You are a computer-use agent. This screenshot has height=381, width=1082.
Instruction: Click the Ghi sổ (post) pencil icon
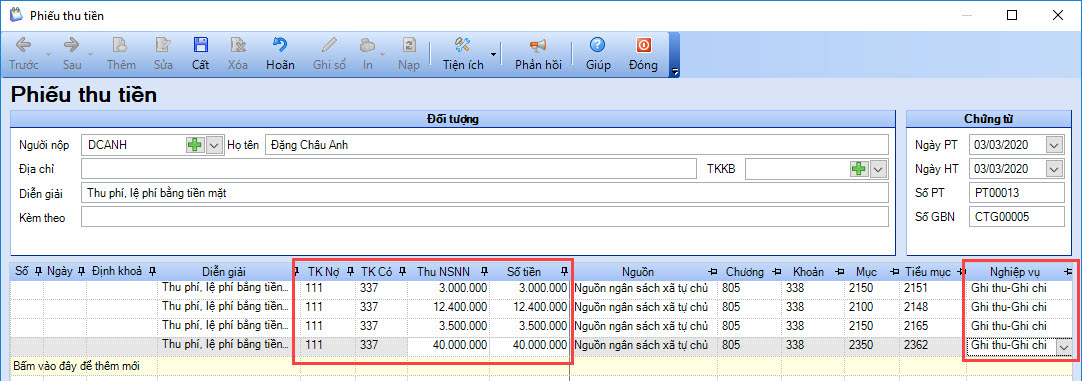tap(330, 46)
